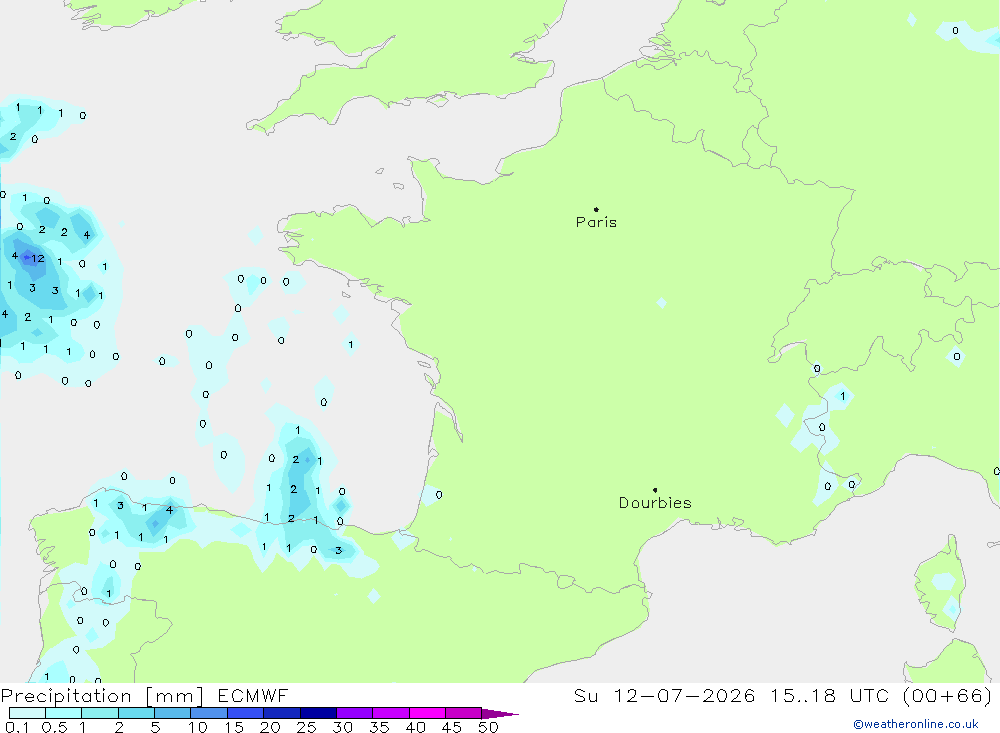The height and width of the screenshot is (733, 1000).
Task: Click the '40' legend scale label
Action: point(416,727)
